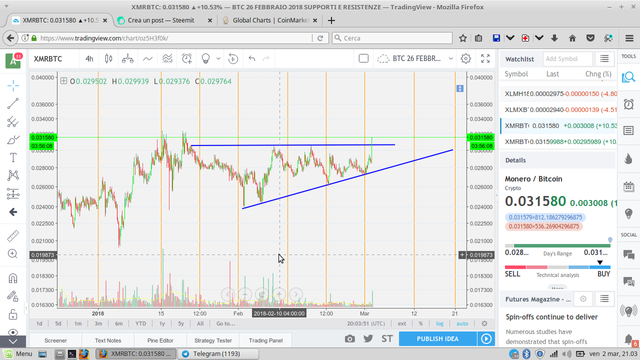Toggle auto scale
The height and width of the screenshot is (360, 640).
tap(462, 324)
